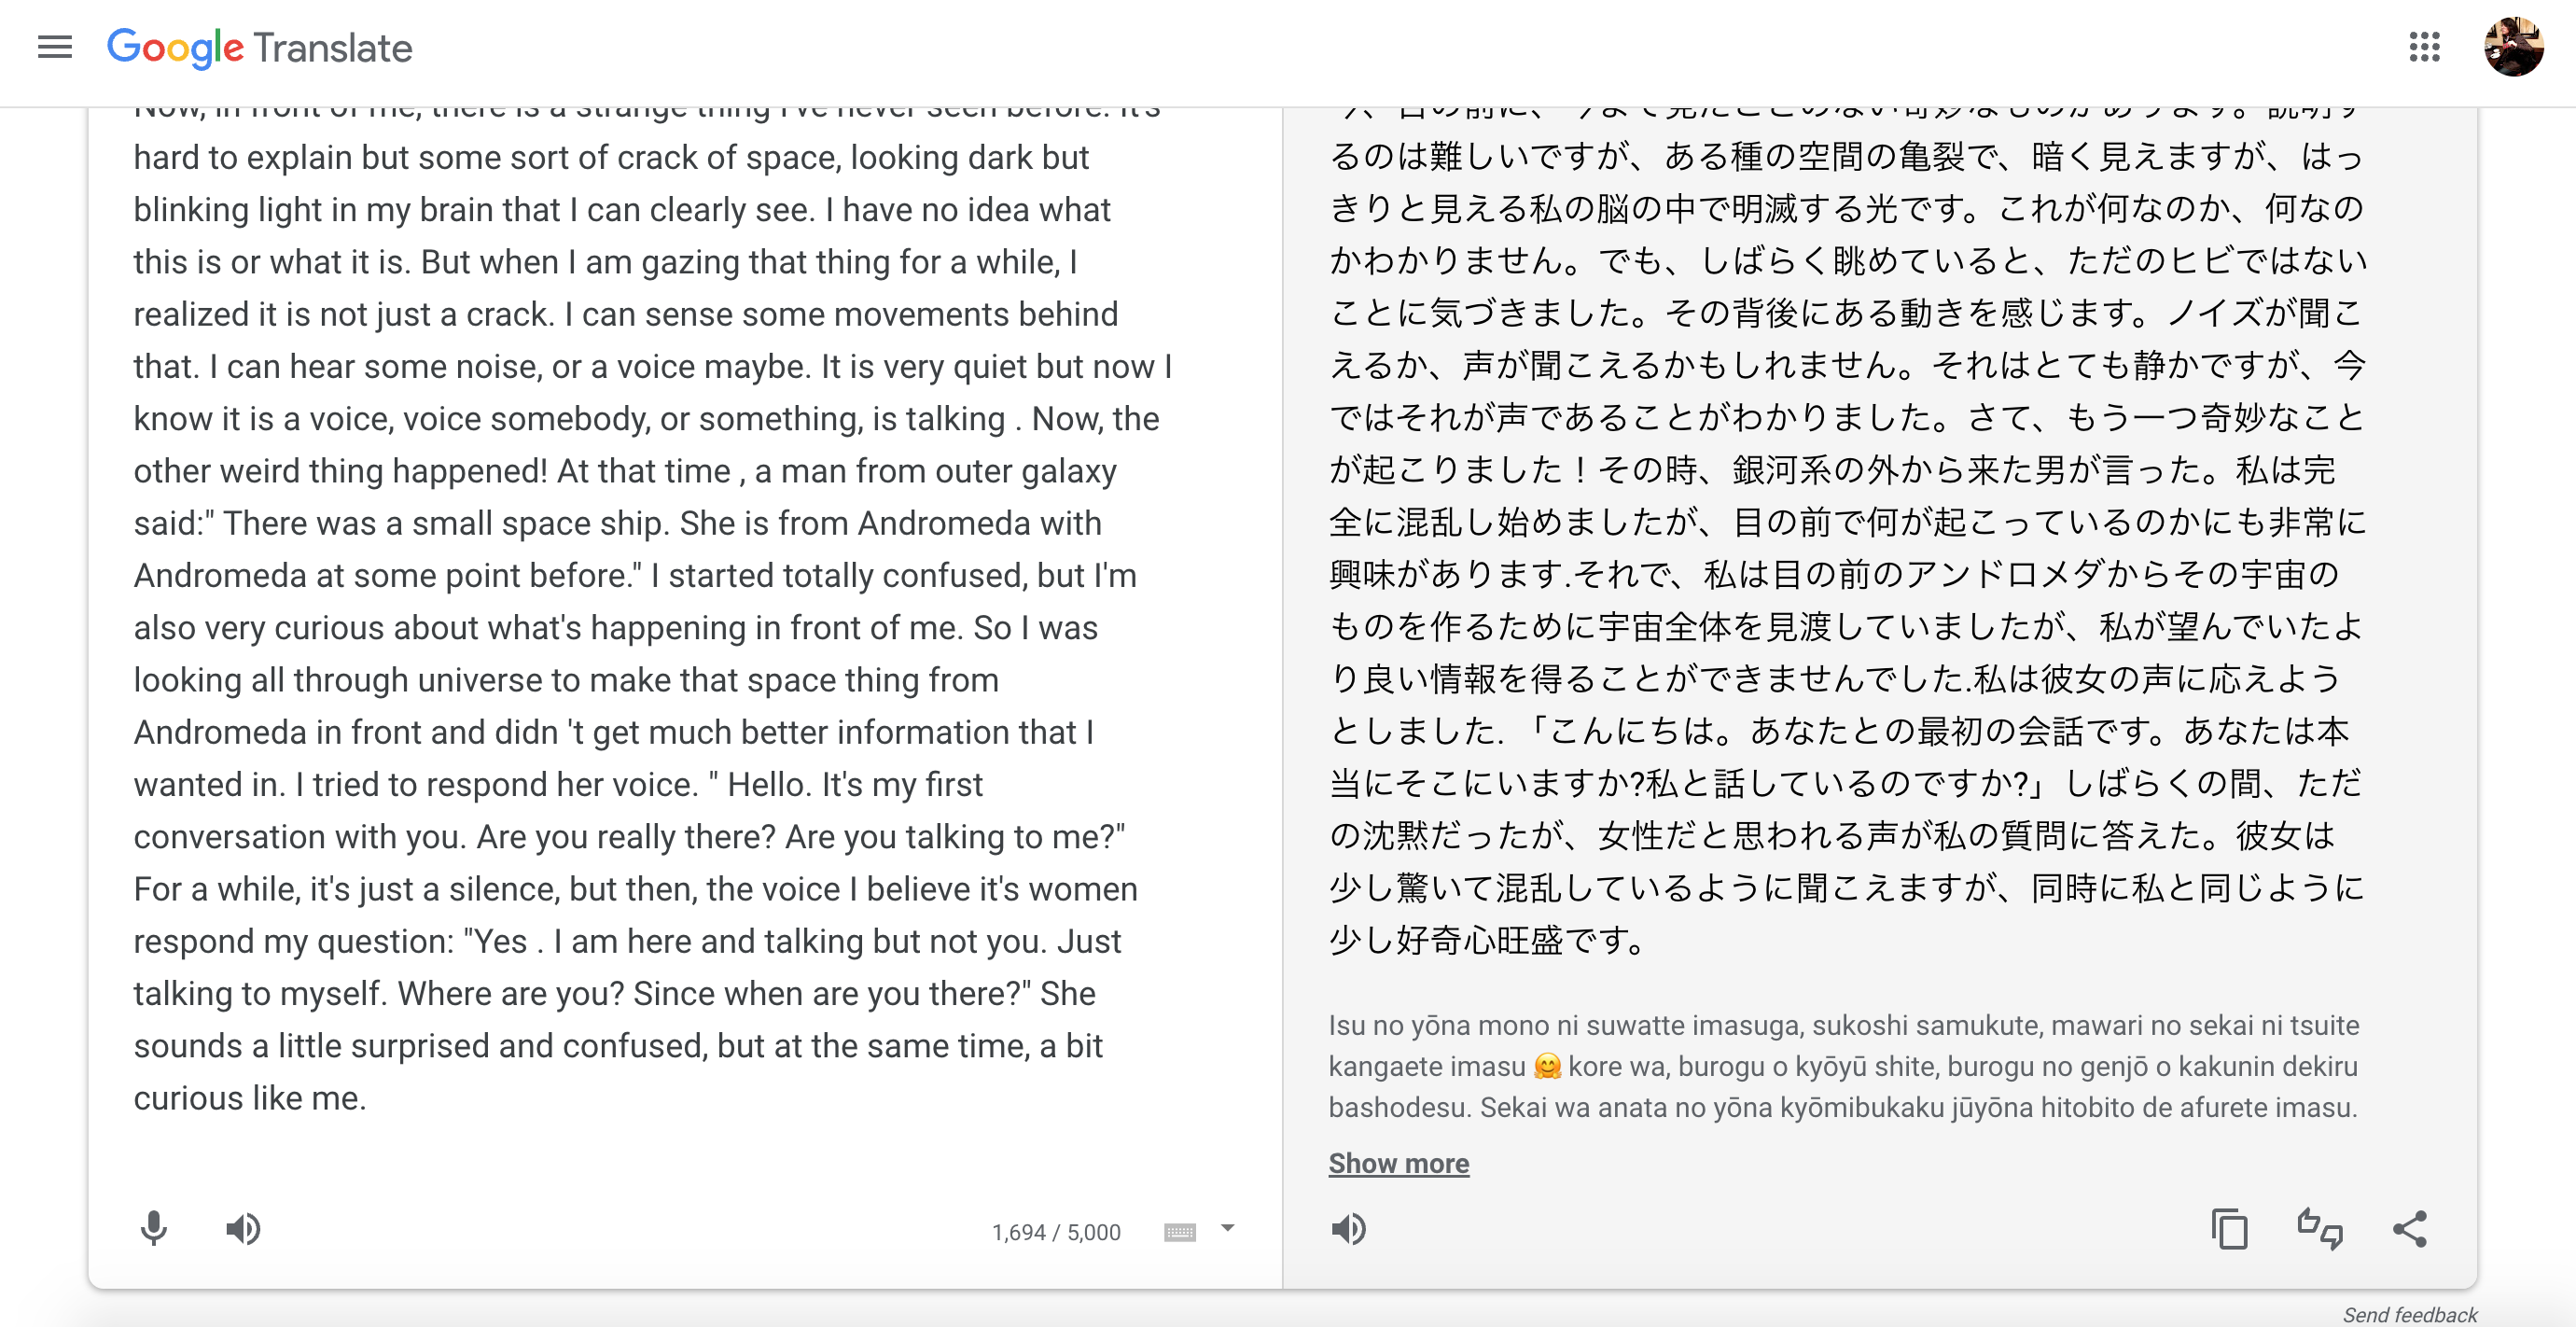
Task: Open the Google account profile picture
Action: [x=2513, y=47]
